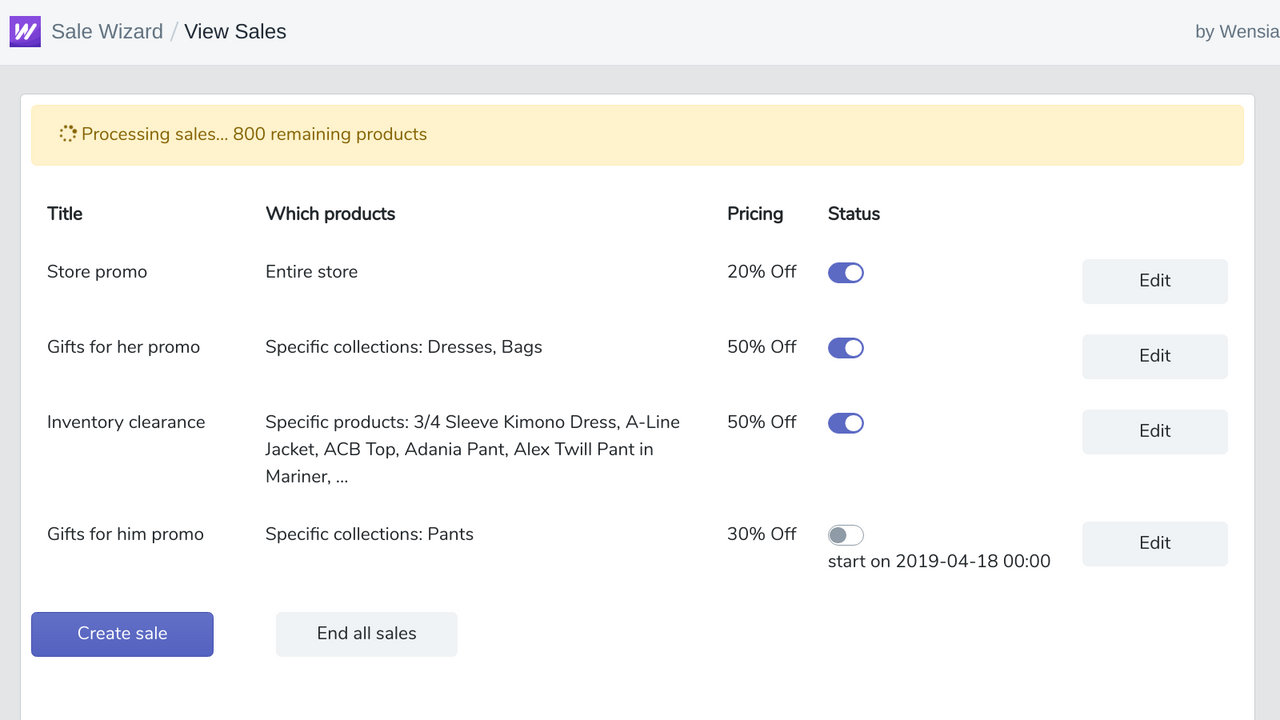Click the Title column header
This screenshot has width=1280, height=720.
click(x=65, y=214)
